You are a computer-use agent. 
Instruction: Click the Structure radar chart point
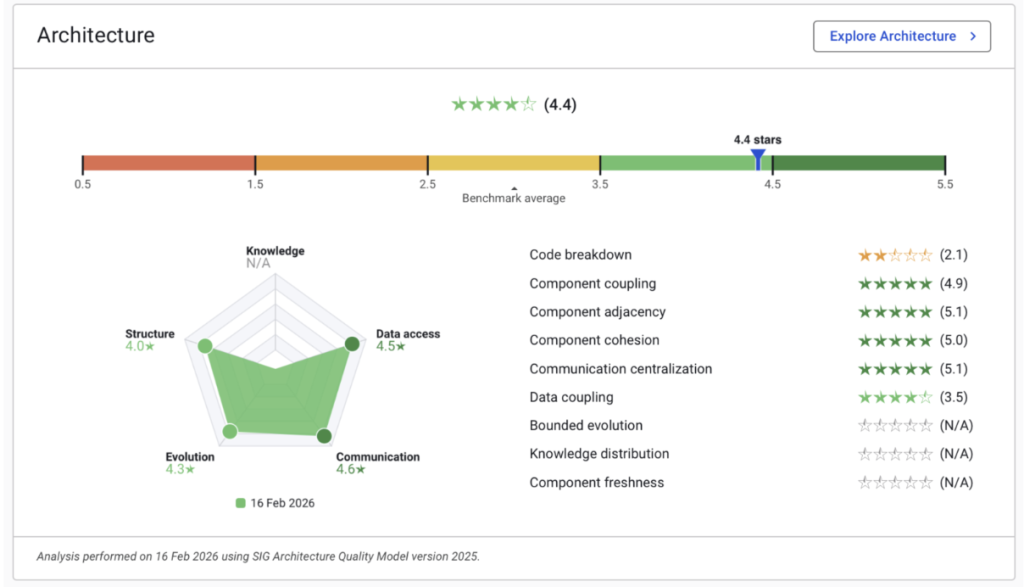(205, 347)
